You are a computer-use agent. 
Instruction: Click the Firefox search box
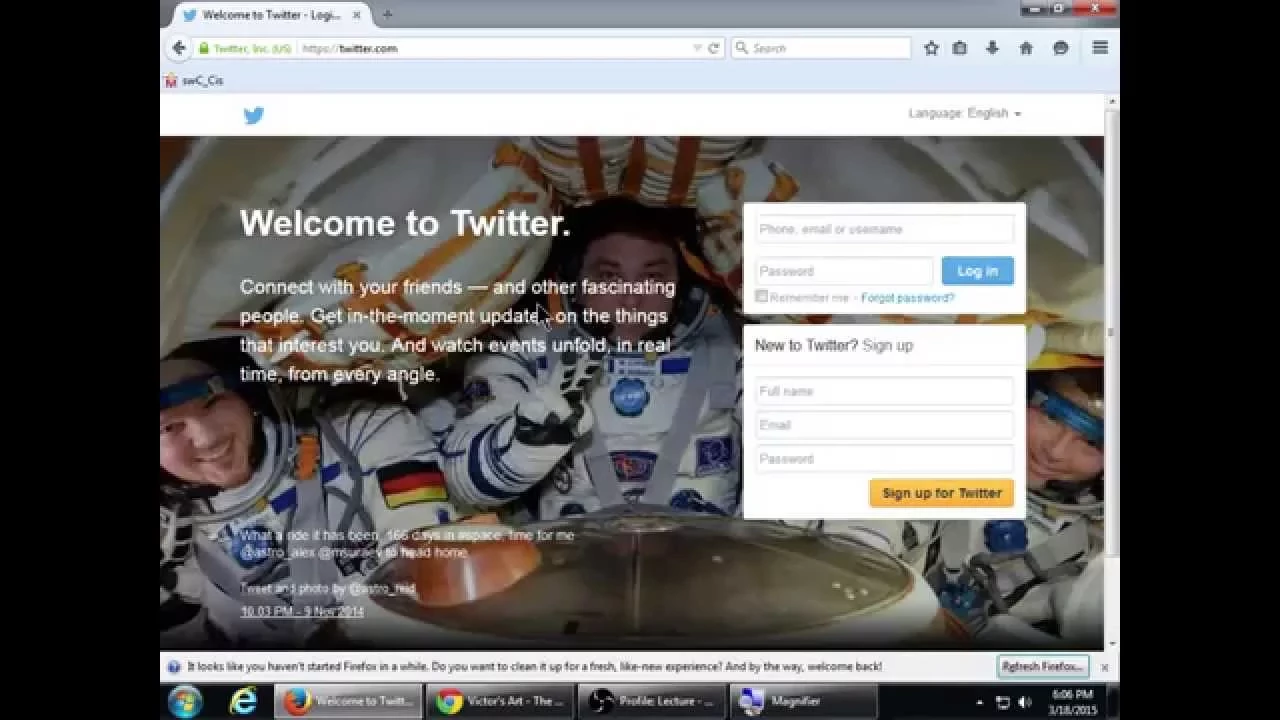click(x=821, y=48)
